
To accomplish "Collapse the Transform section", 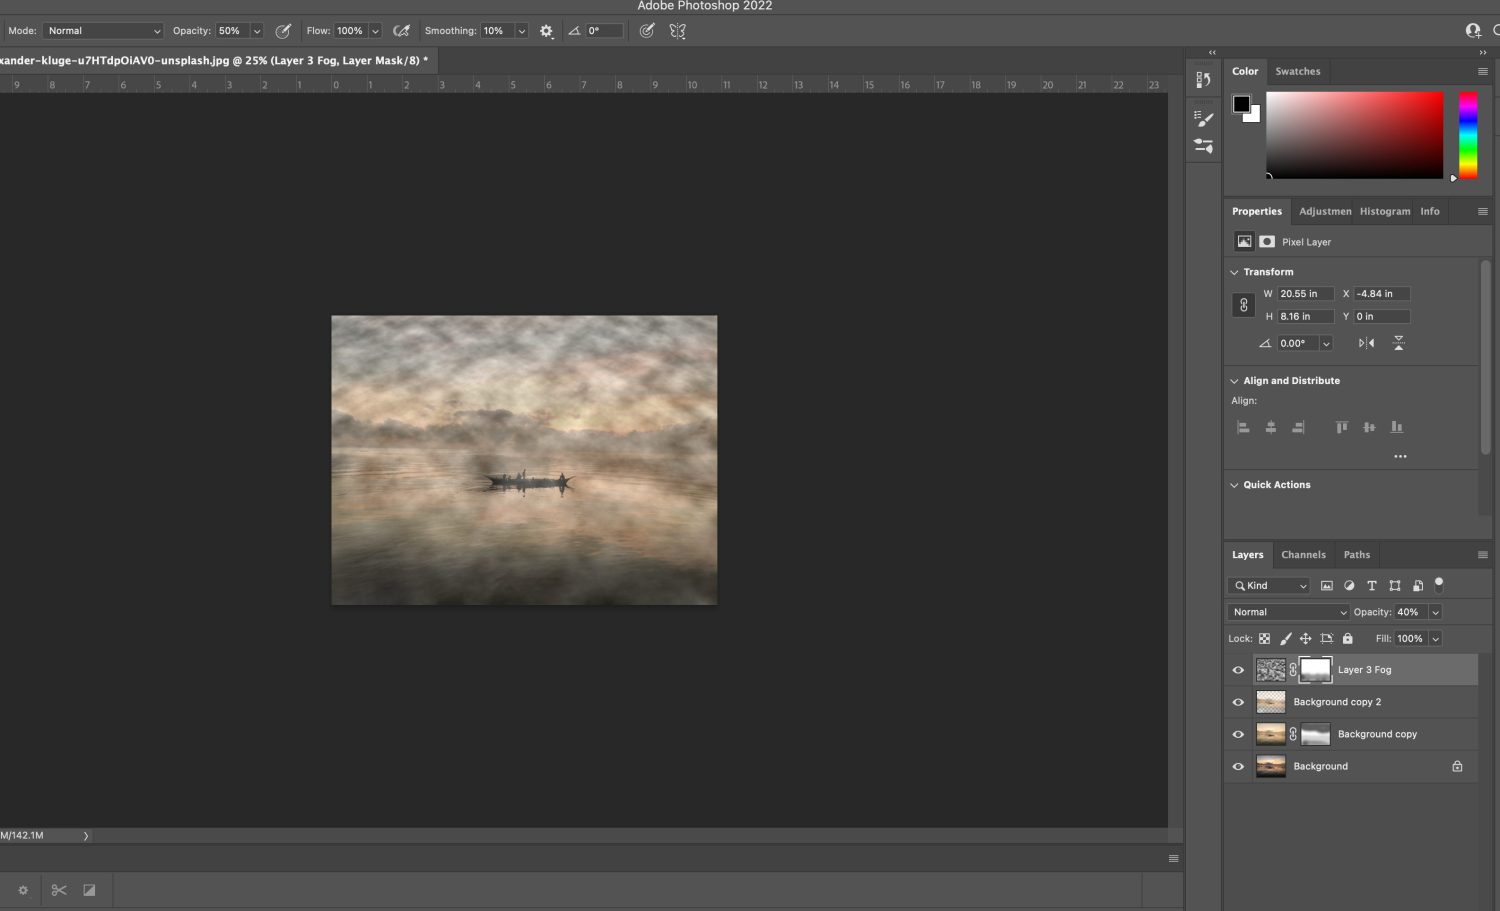I will click(x=1234, y=272).
